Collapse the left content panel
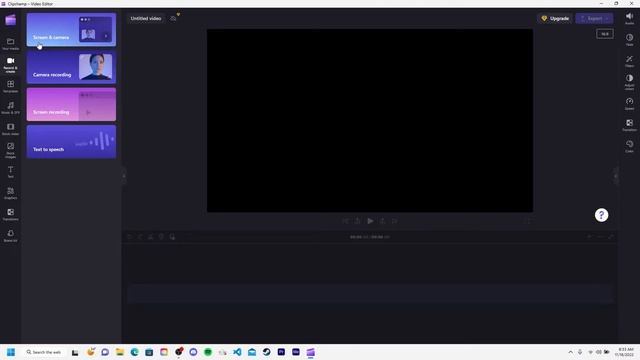 click(x=124, y=176)
